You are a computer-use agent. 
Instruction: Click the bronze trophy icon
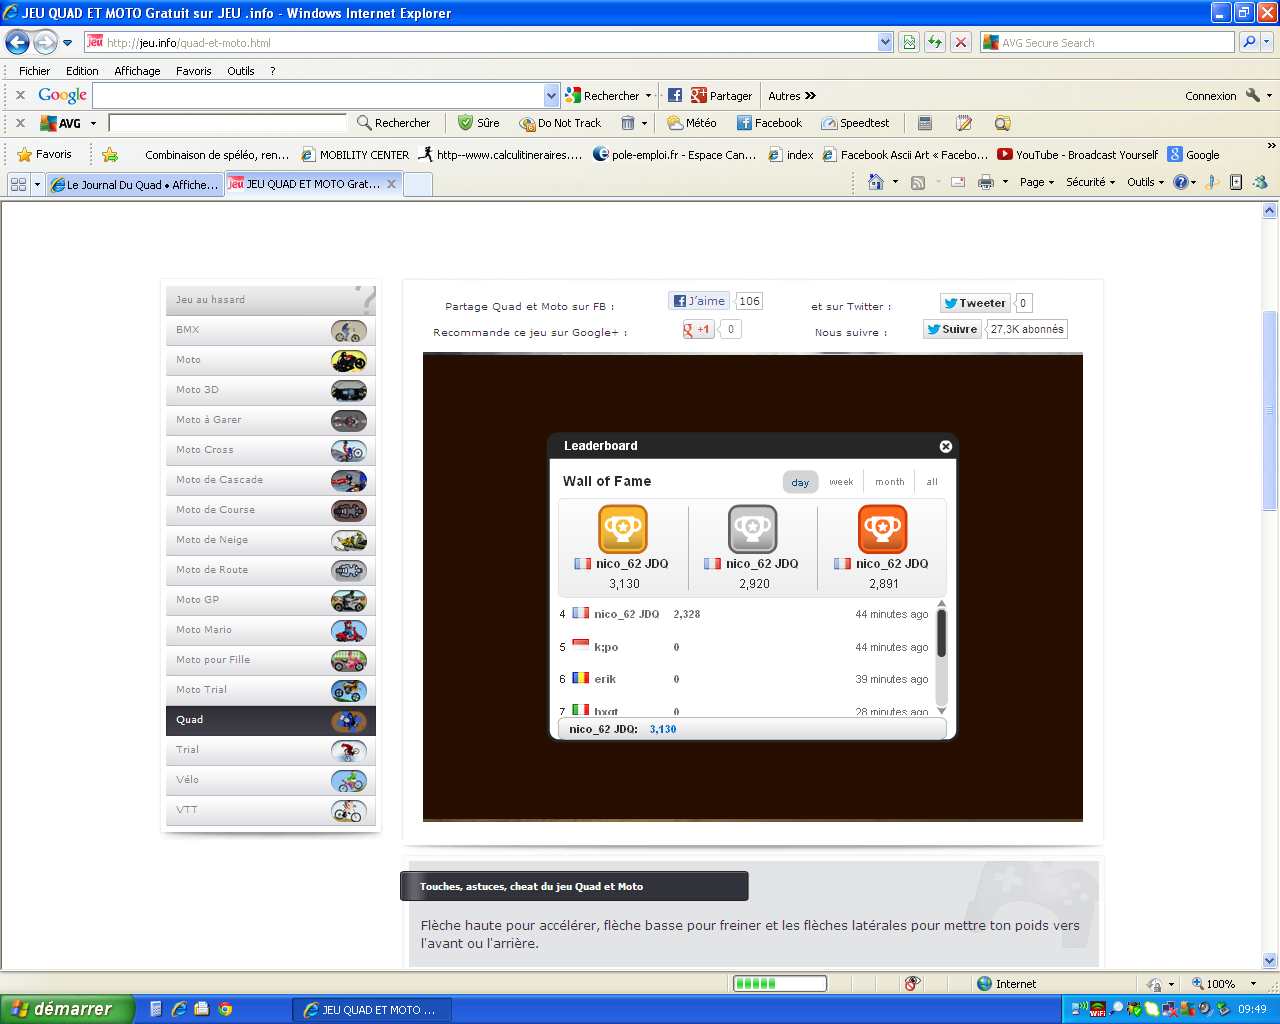882,529
